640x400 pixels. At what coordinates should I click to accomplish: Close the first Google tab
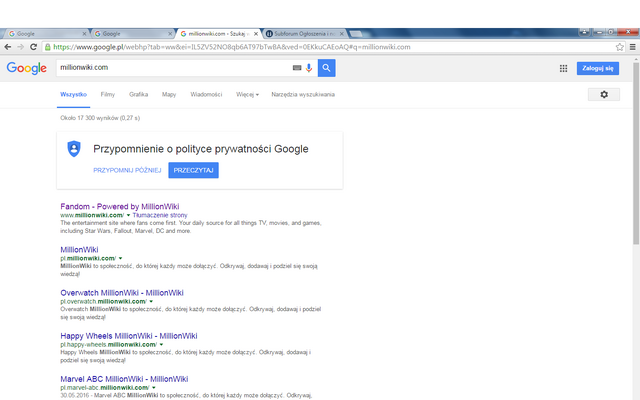pos(84,34)
